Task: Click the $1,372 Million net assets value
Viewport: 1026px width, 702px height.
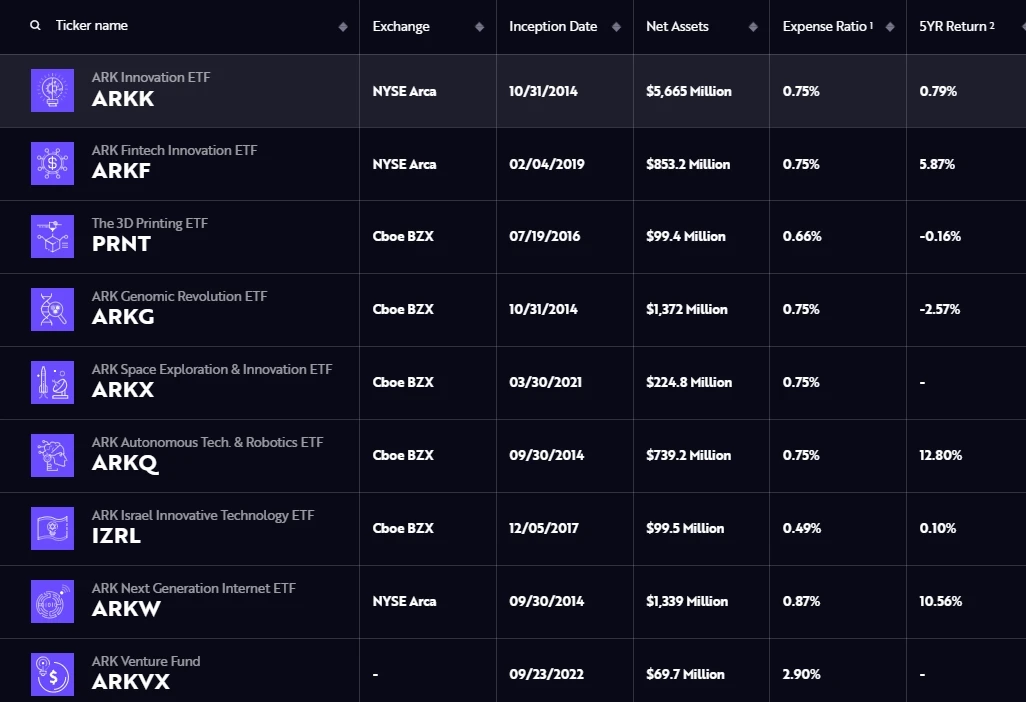Action: (x=687, y=309)
